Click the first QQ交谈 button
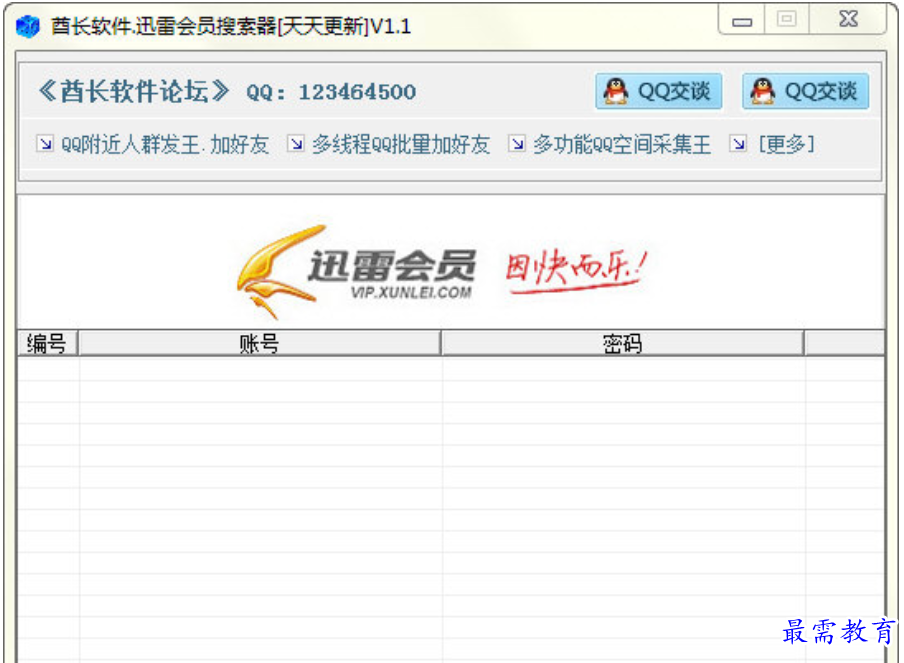904x663 pixels. (658, 91)
